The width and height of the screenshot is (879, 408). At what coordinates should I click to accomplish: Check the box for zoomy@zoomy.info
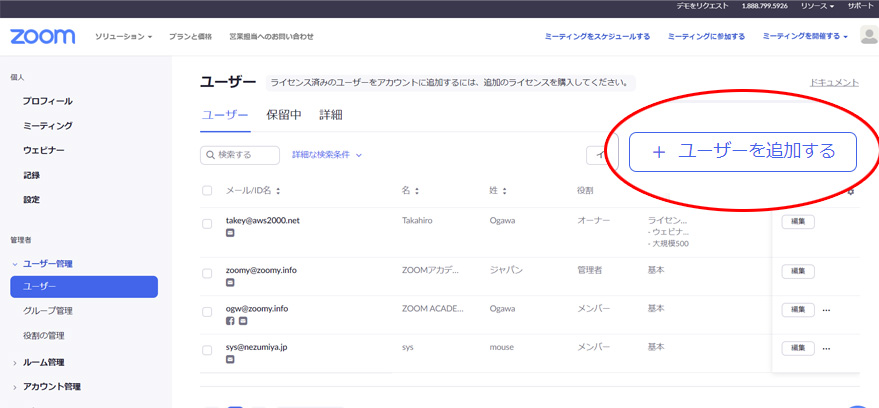(207, 273)
